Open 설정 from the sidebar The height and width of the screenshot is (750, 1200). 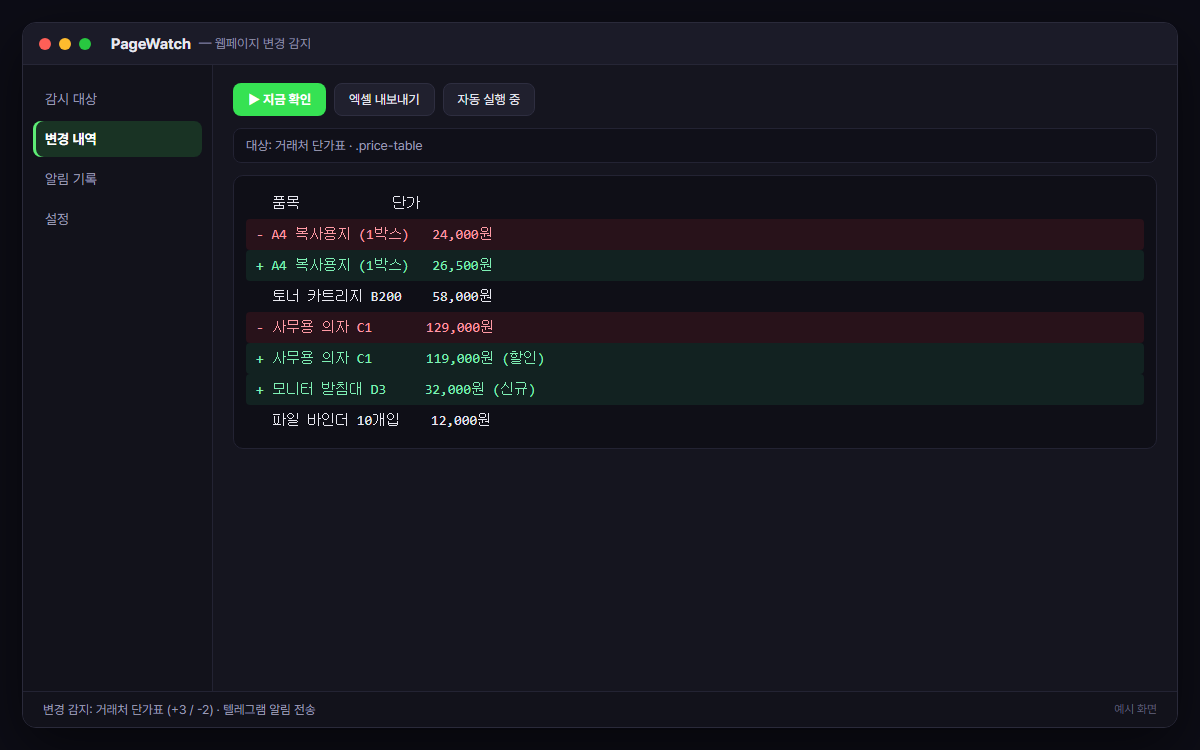118,219
